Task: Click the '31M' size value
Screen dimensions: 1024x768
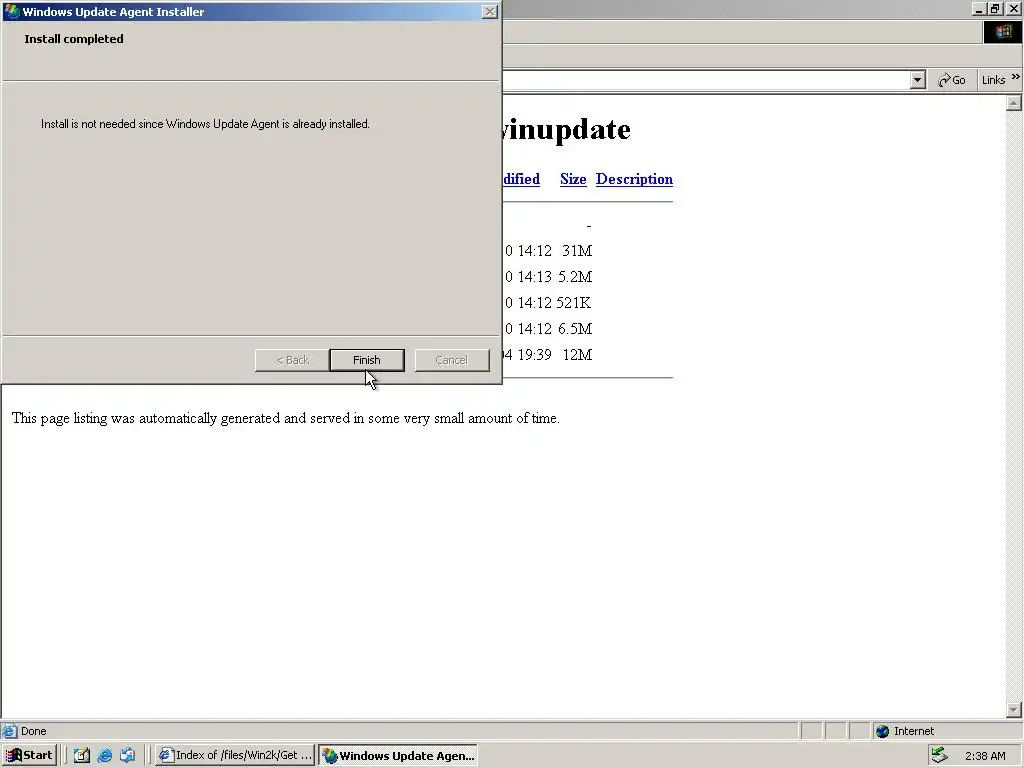Action: [x=577, y=251]
